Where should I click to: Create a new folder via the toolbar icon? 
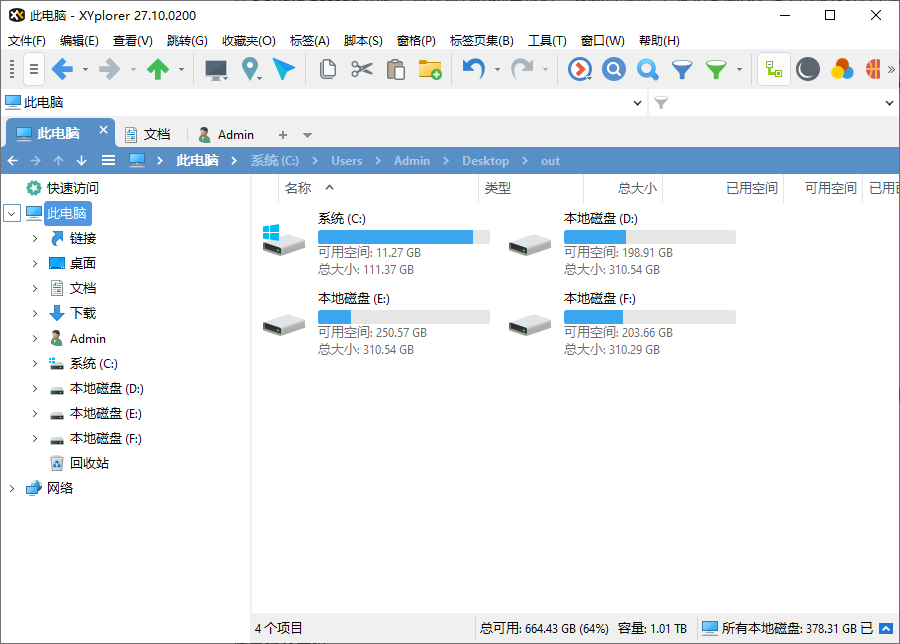[431, 70]
